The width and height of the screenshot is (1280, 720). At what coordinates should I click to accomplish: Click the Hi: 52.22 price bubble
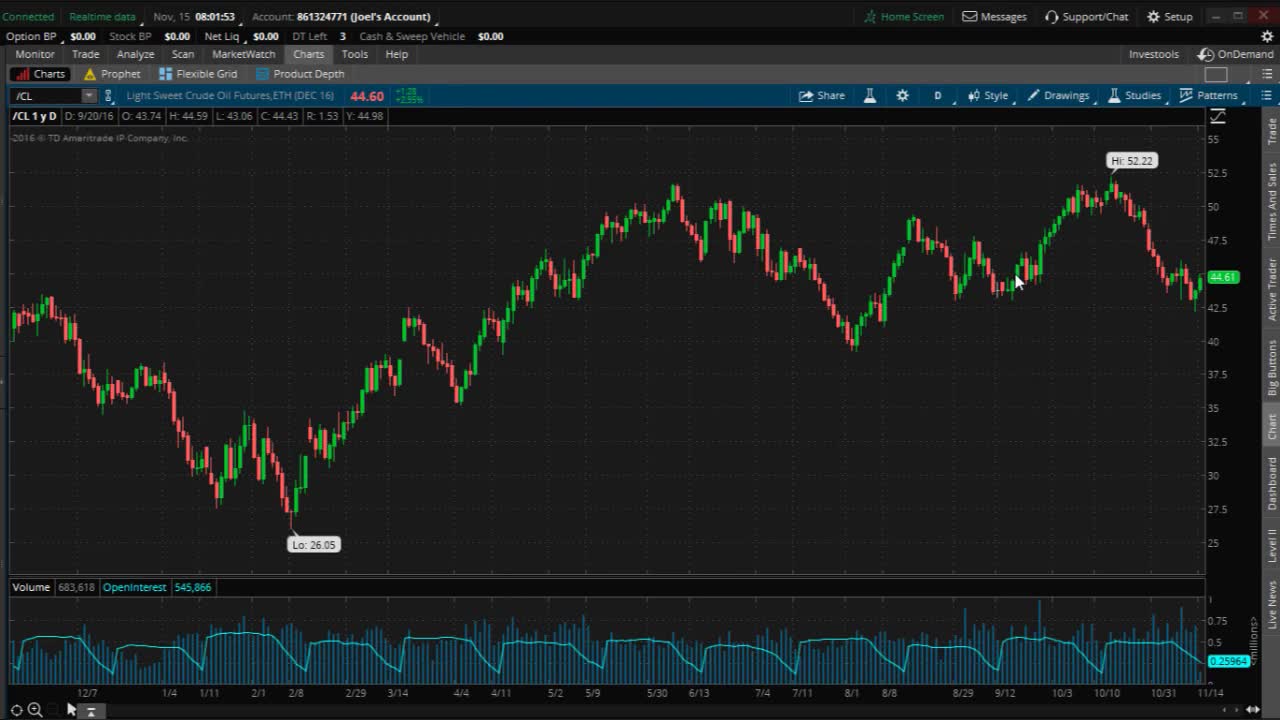coord(1132,160)
